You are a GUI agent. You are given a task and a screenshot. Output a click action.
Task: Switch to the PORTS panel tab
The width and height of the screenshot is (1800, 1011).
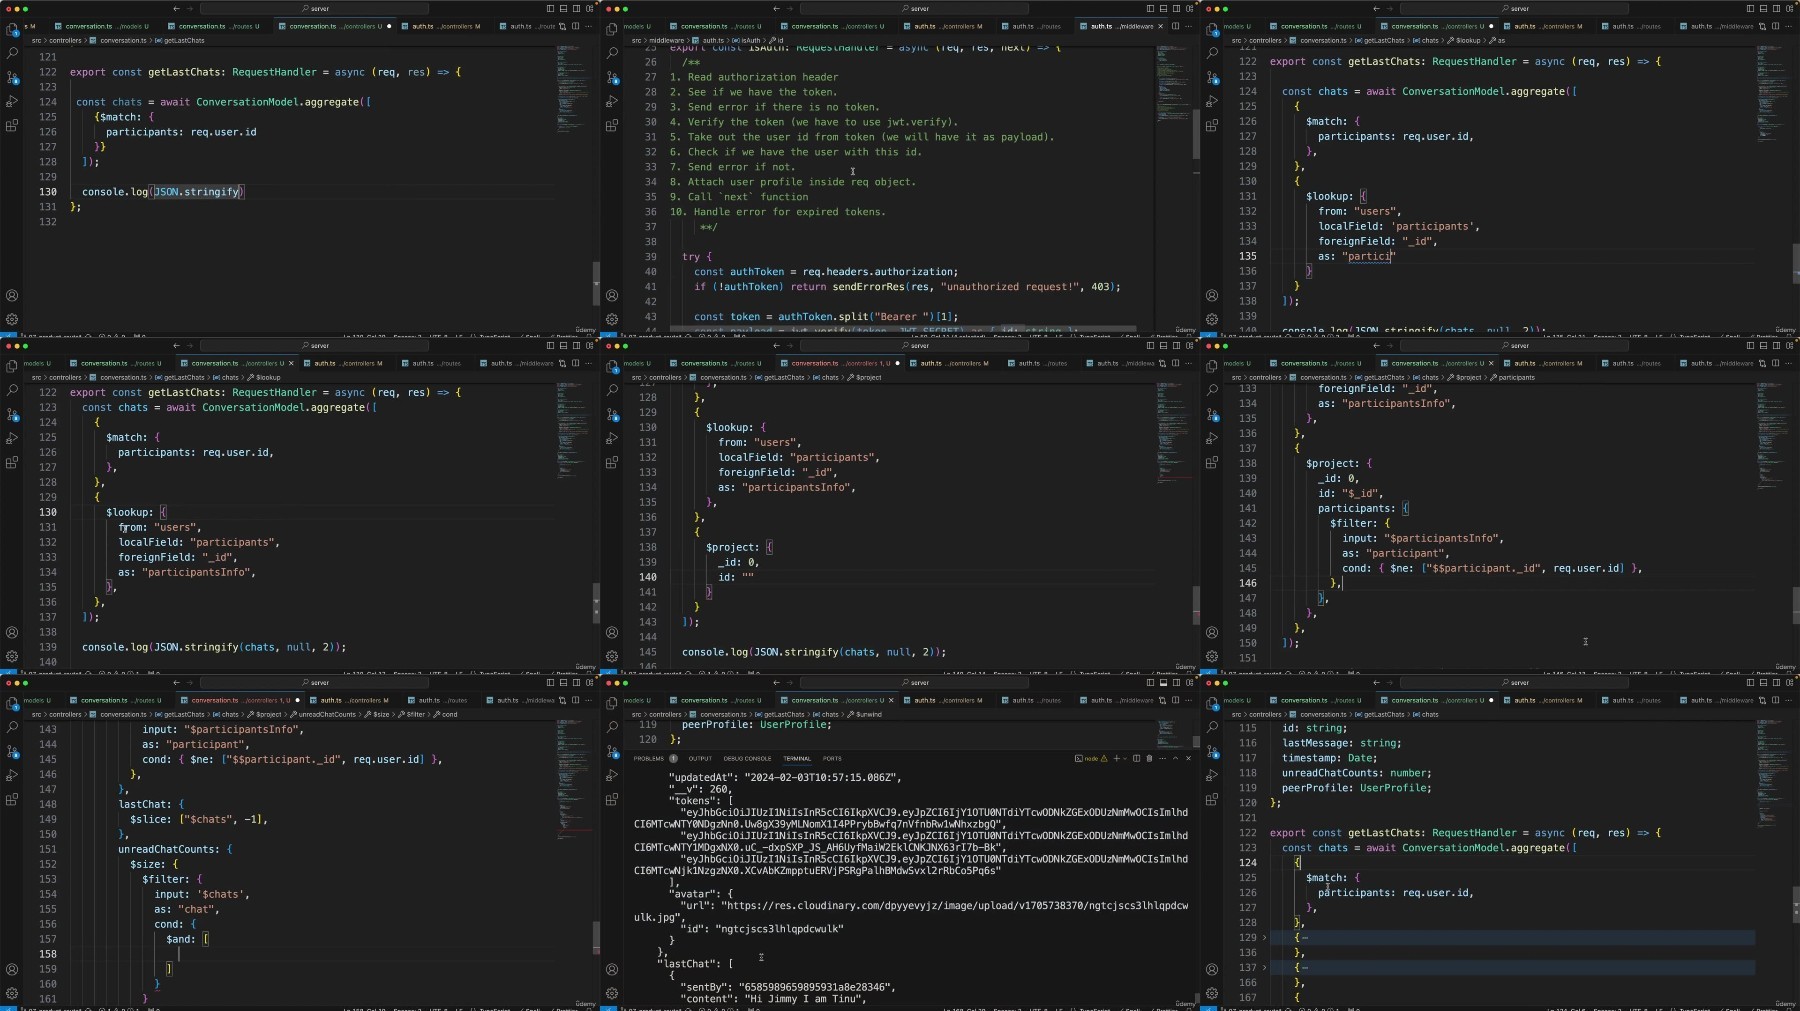[832, 758]
